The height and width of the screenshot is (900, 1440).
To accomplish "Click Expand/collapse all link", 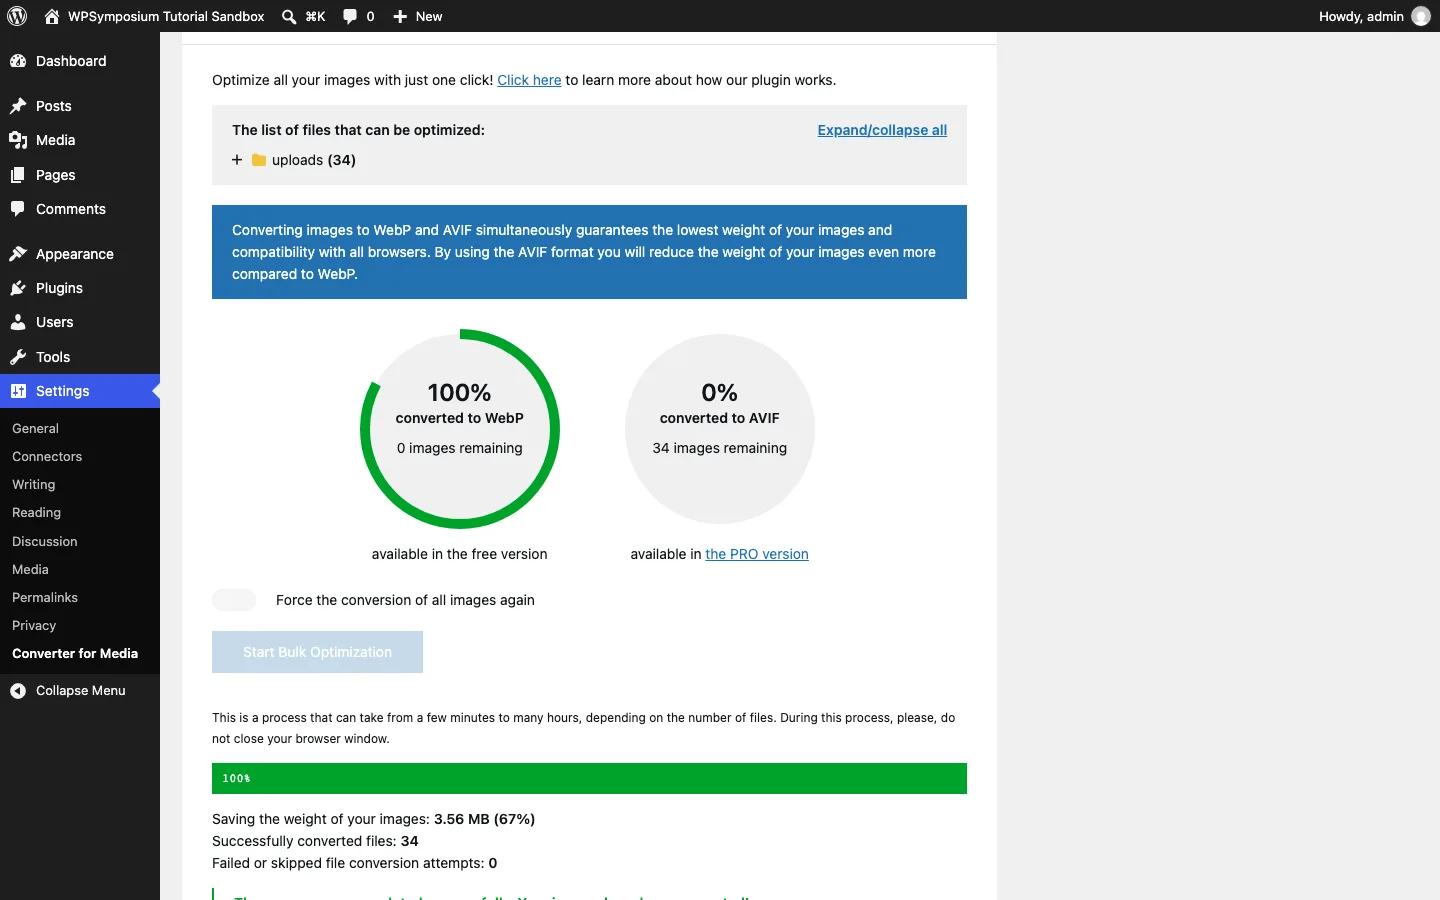I will click(x=882, y=130).
